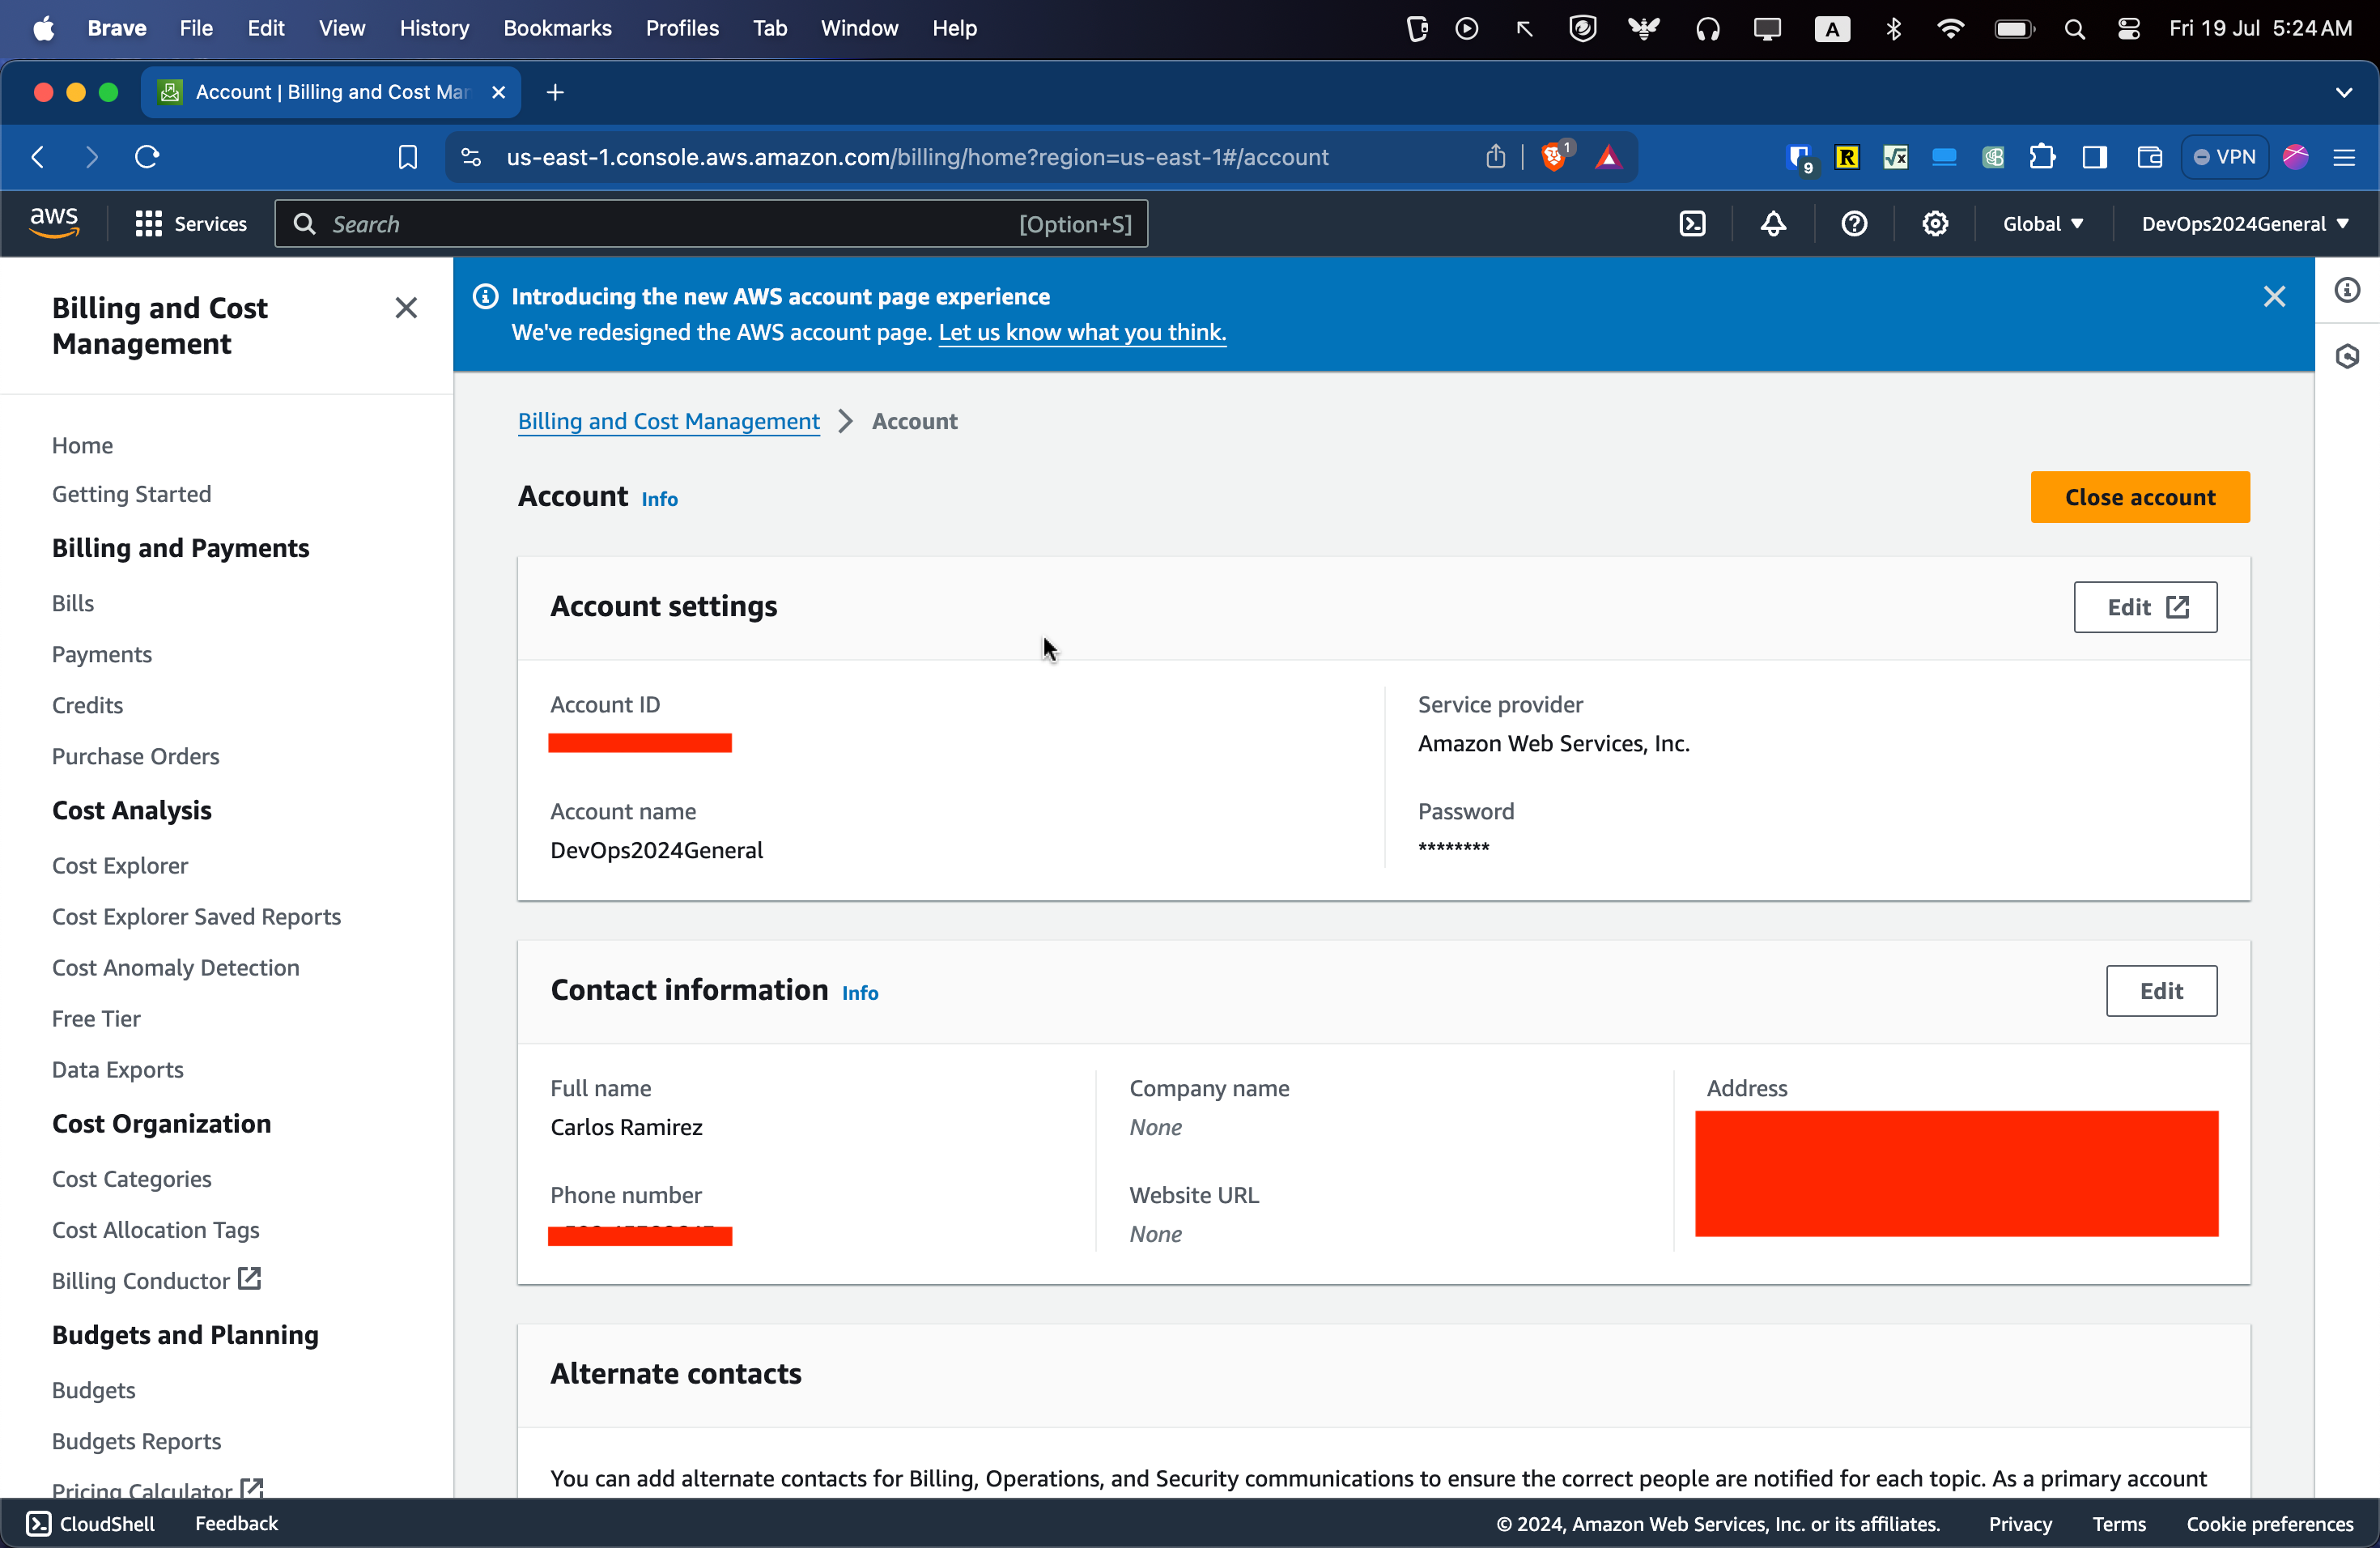This screenshot has width=2380, height=1548.
Task: Follow the Let us know what you think link
Action: (1082, 332)
